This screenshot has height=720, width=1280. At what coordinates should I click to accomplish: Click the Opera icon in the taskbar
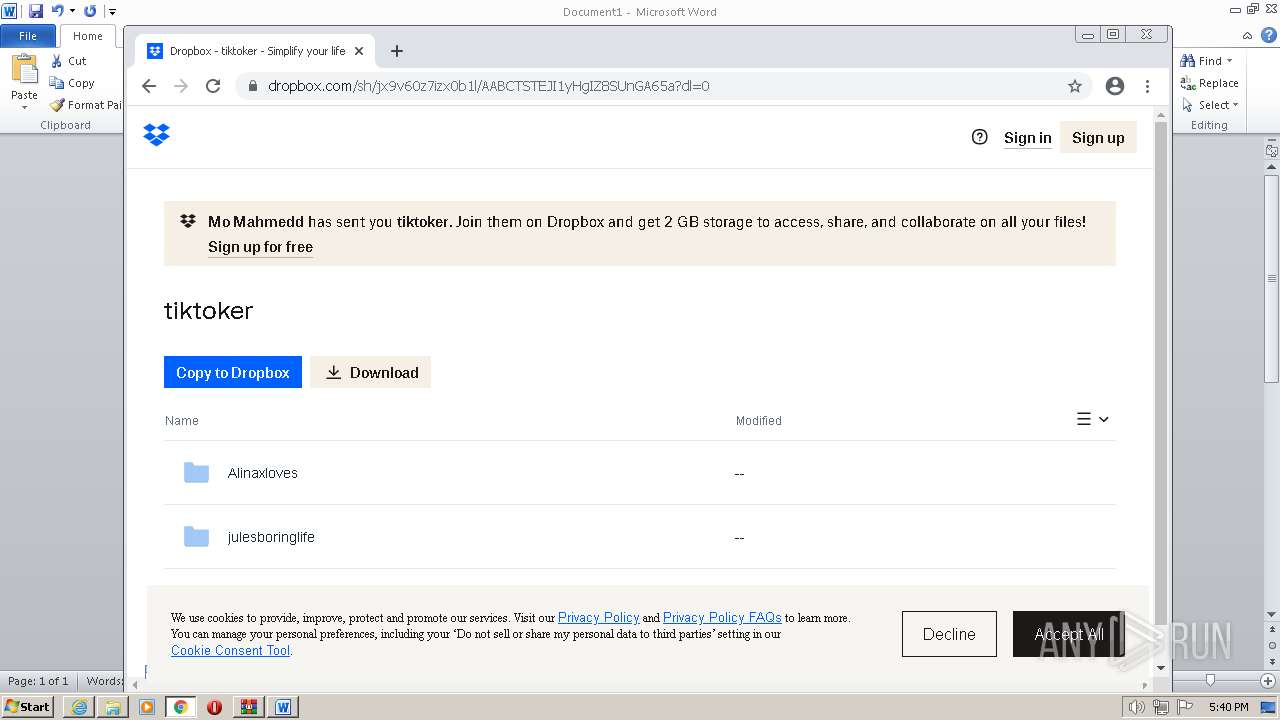click(214, 707)
